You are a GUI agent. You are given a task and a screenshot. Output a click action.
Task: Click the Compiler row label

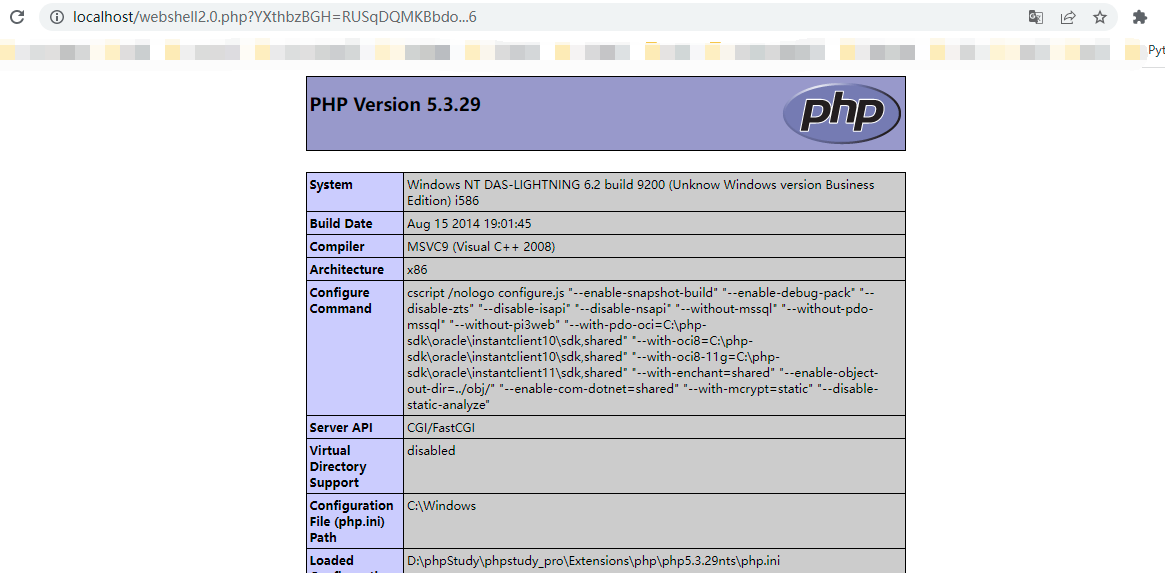click(337, 247)
